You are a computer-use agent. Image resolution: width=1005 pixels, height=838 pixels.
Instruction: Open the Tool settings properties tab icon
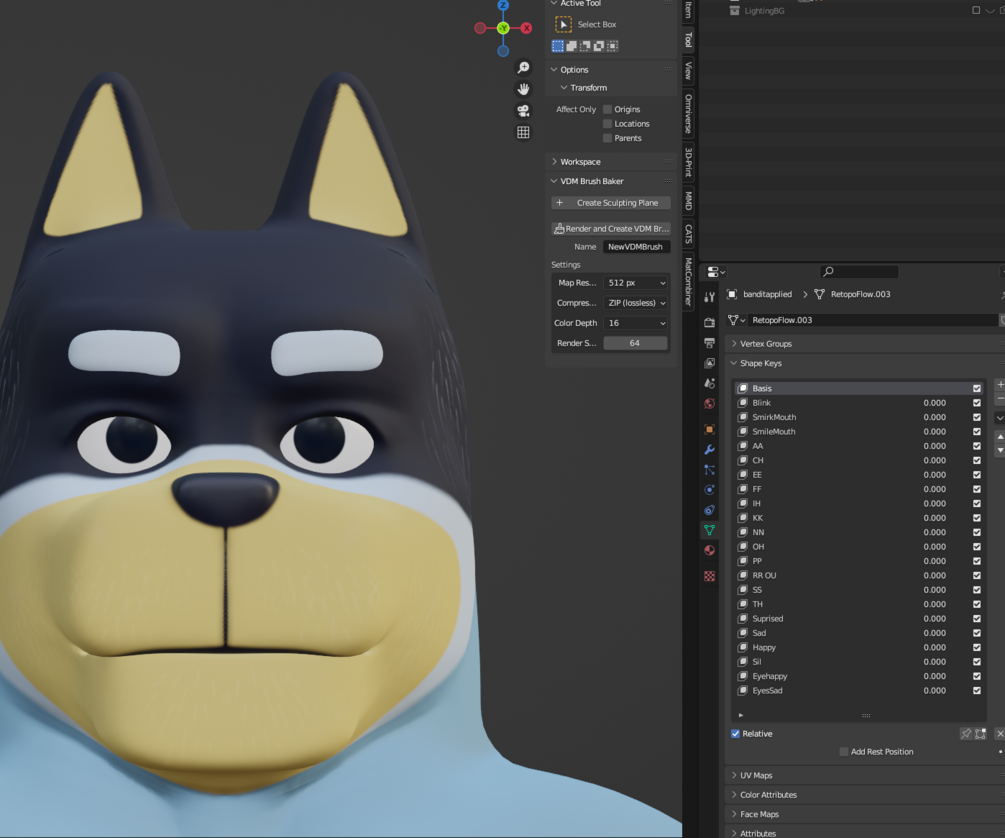tap(710, 297)
